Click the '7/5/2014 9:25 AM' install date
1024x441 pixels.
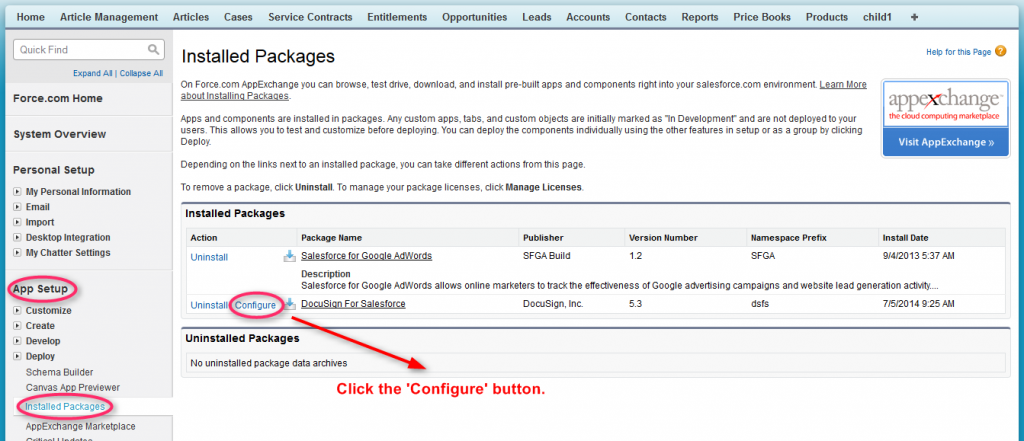918,304
